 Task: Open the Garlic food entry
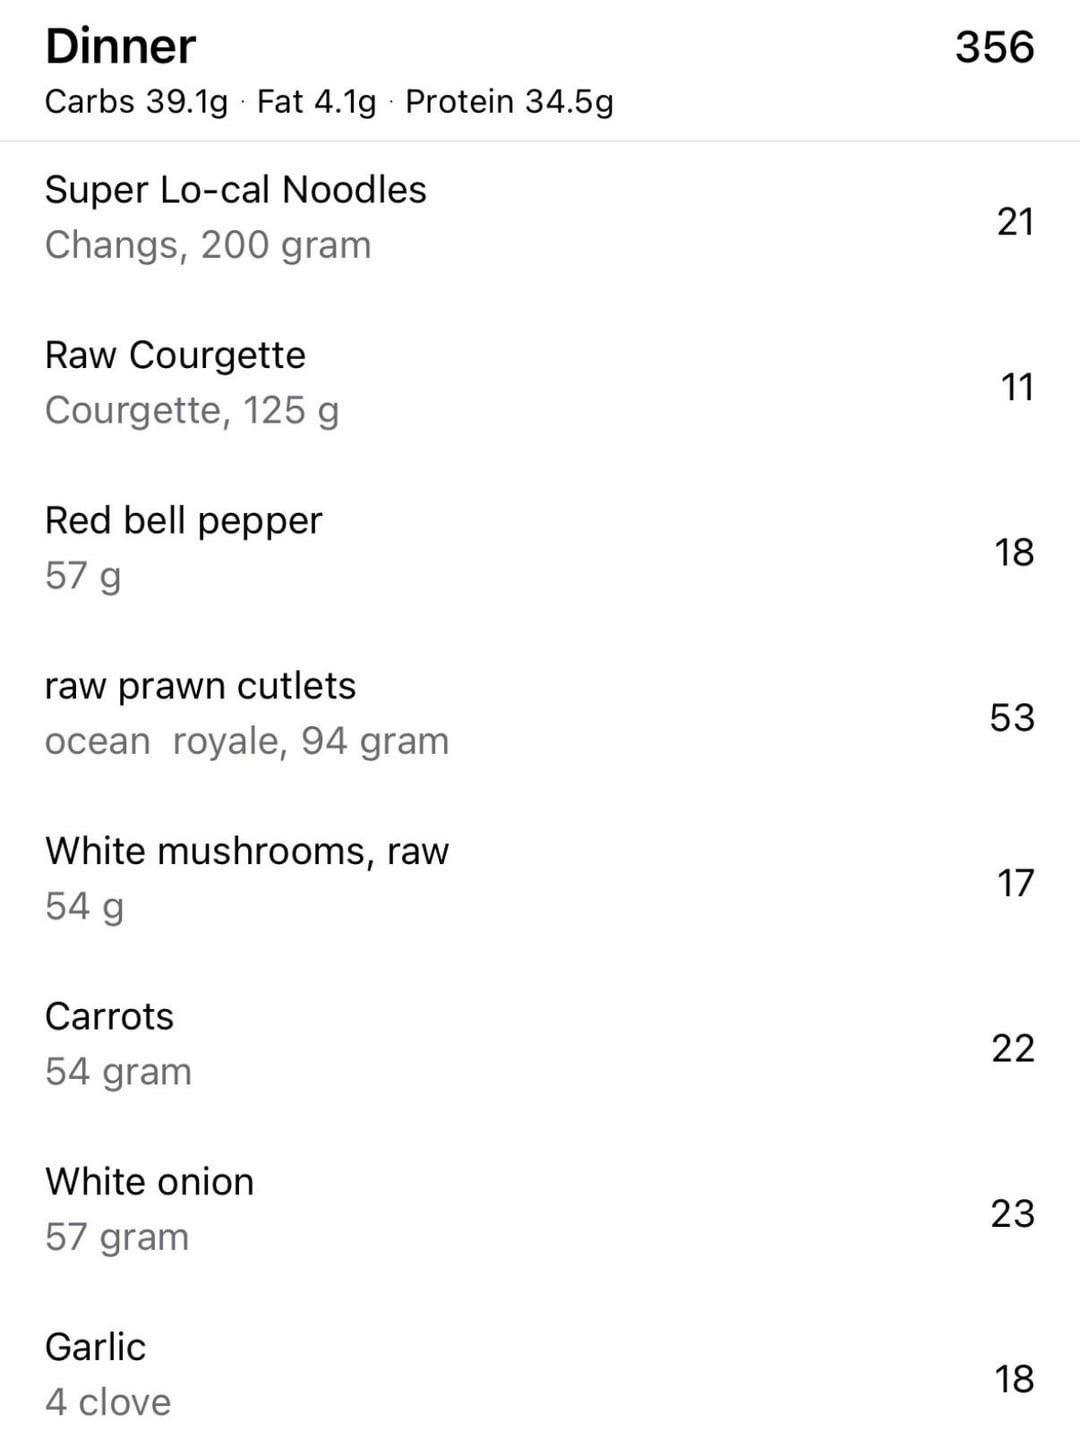click(x=95, y=1347)
